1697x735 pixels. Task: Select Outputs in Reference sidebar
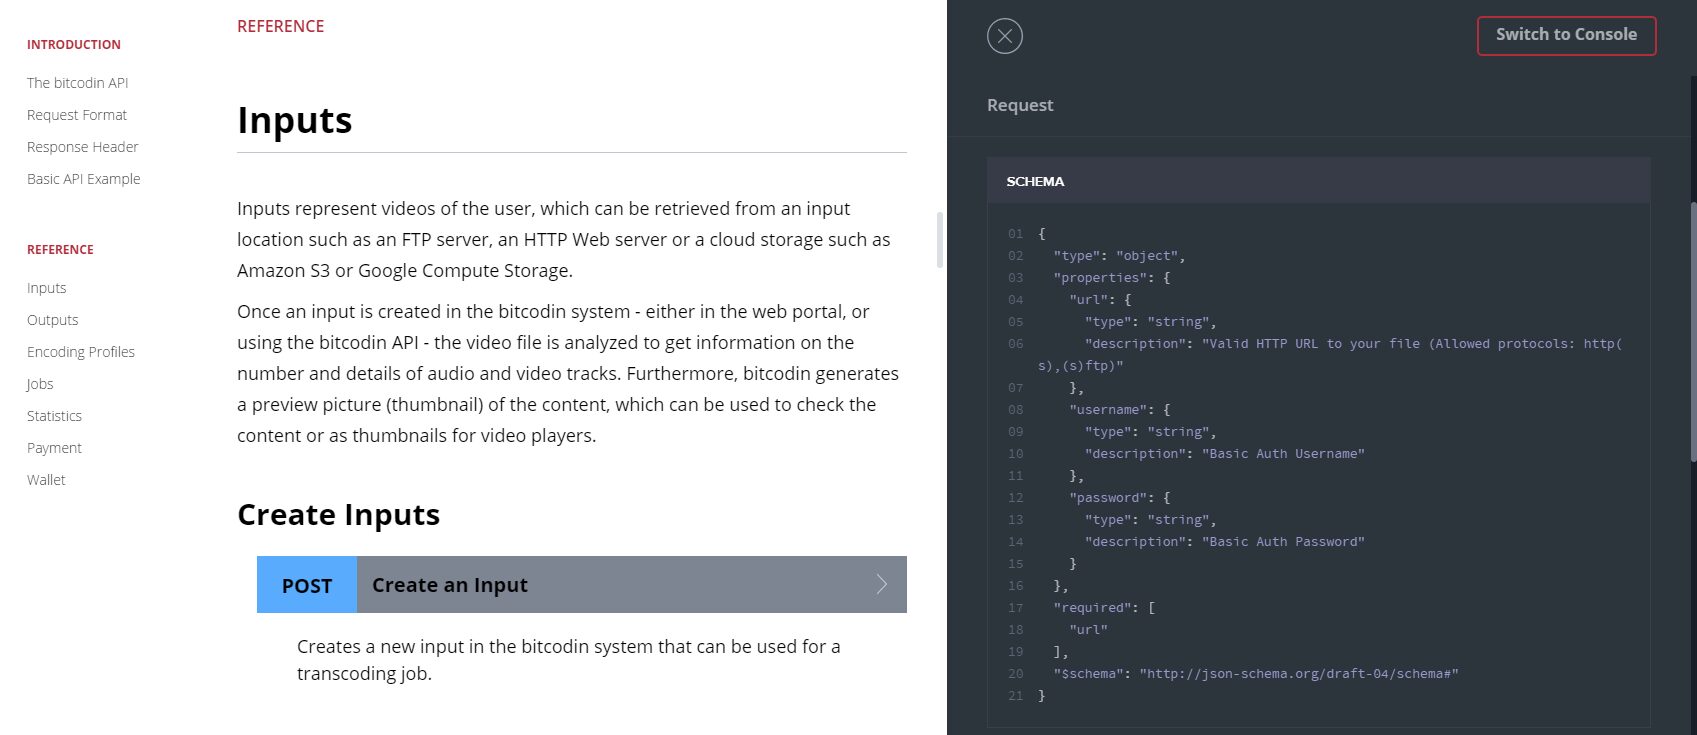[53, 320]
